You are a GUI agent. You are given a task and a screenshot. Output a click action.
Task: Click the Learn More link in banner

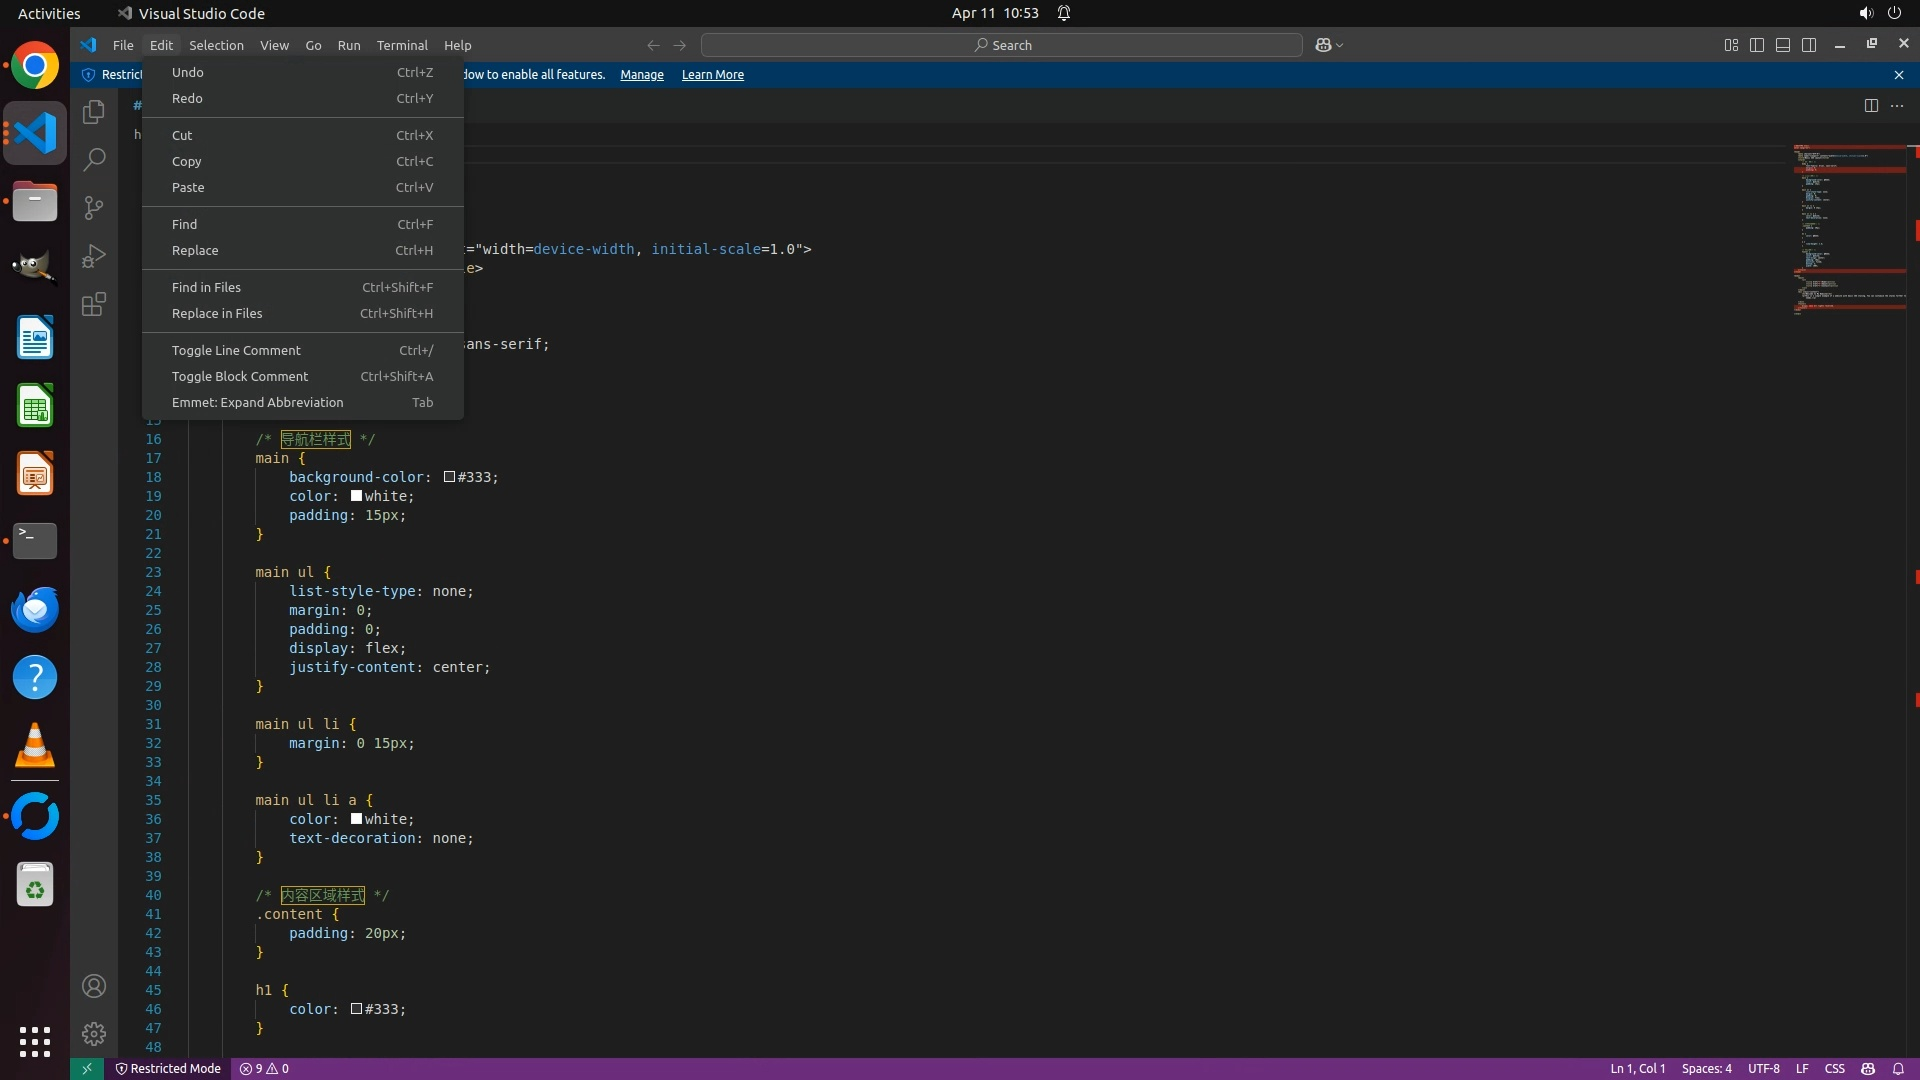tap(712, 75)
